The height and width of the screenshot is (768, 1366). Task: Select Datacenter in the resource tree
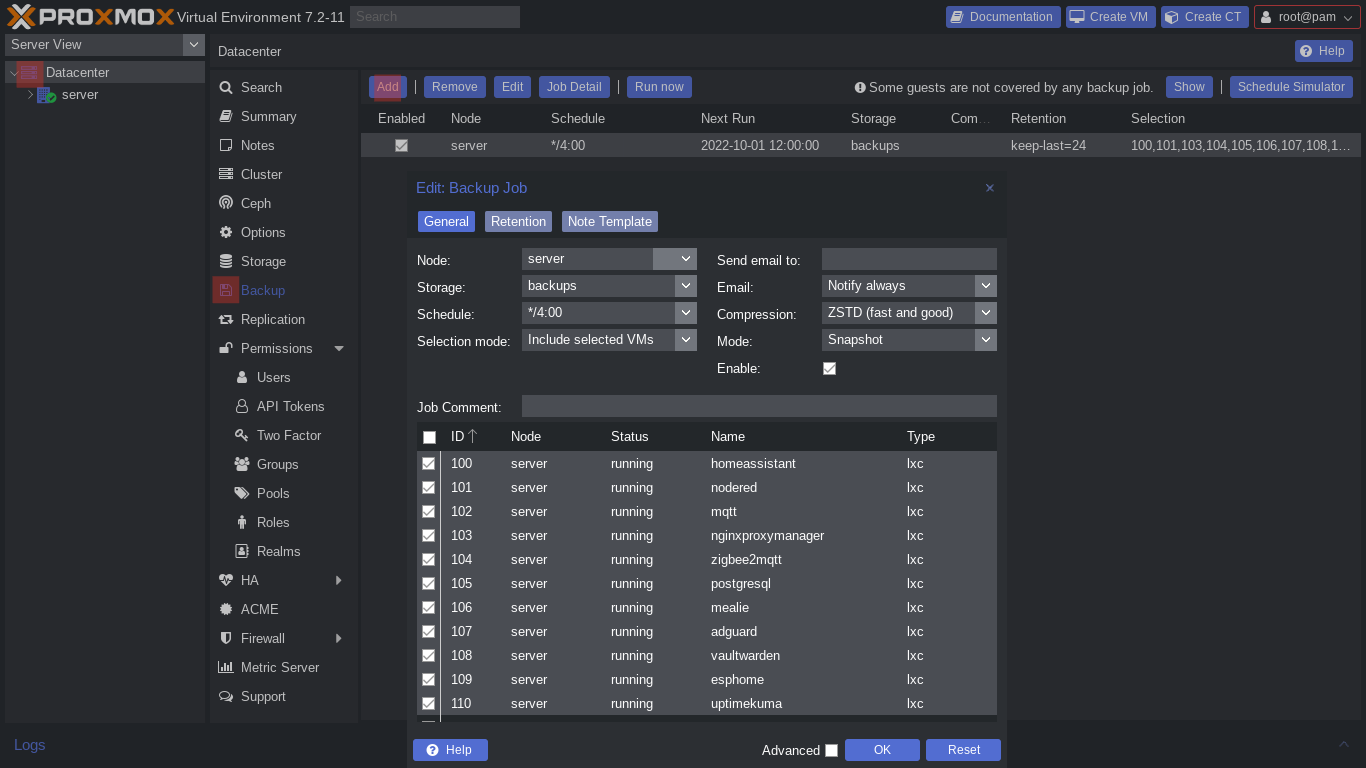pos(77,72)
